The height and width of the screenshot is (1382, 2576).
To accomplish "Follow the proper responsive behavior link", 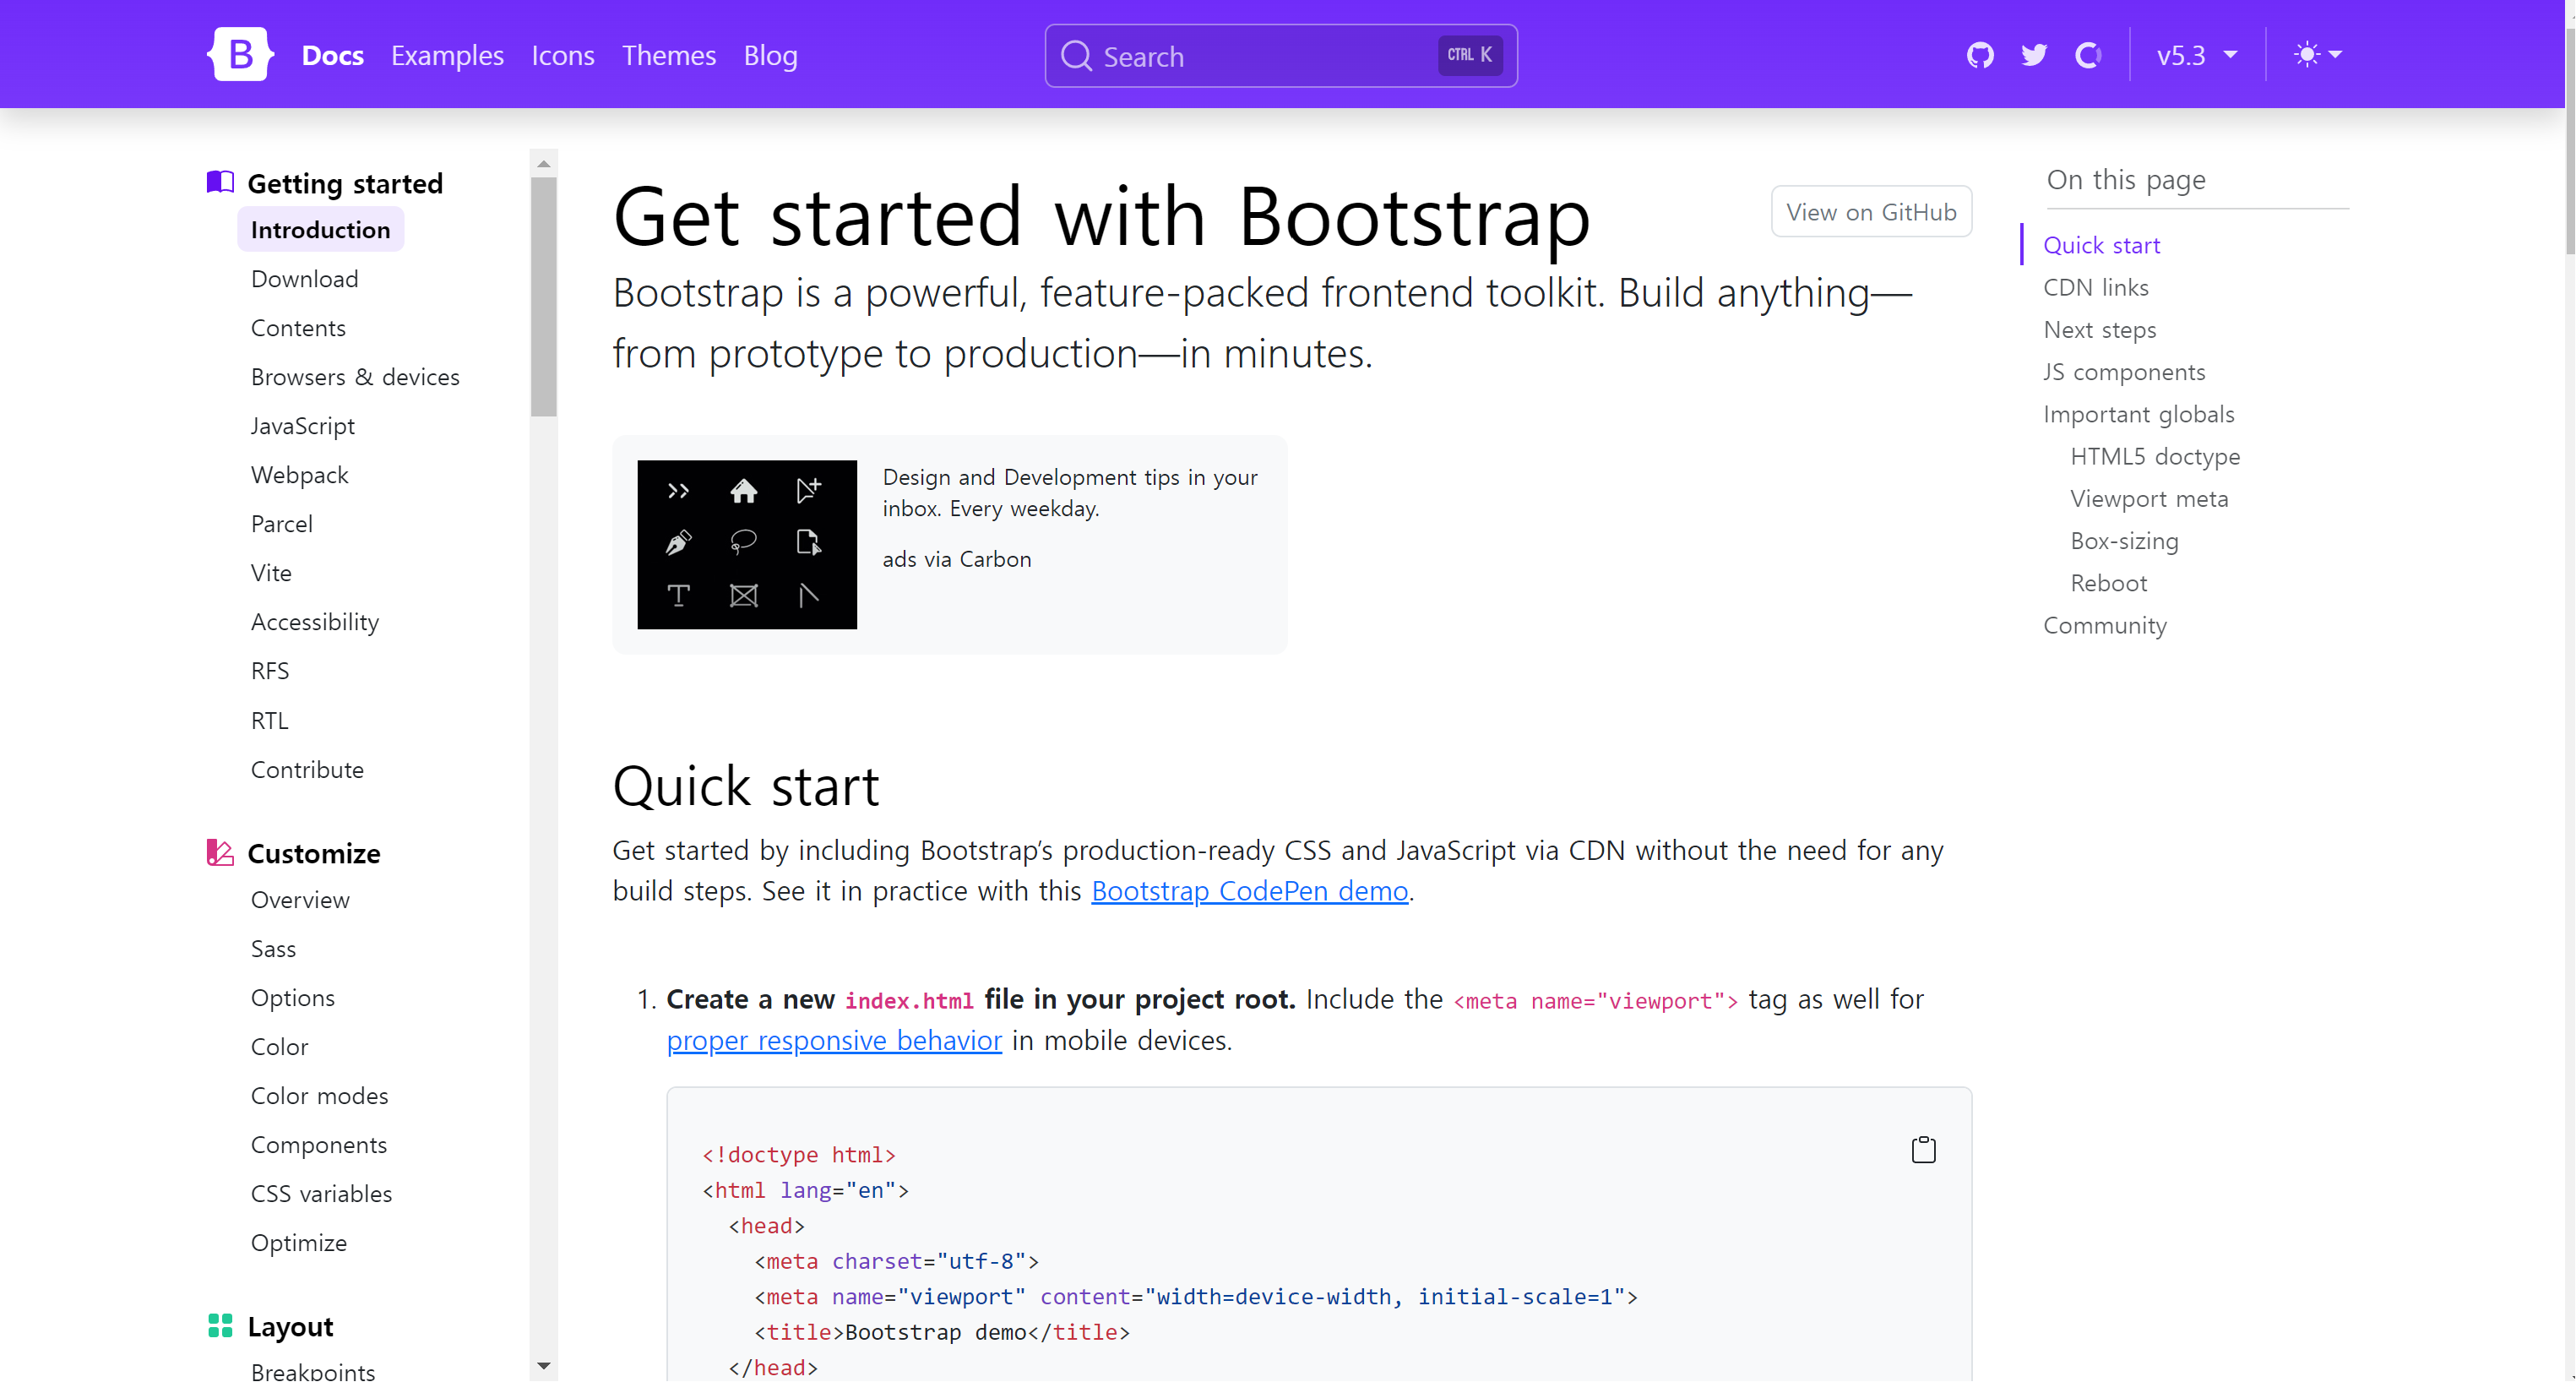I will pos(834,1040).
